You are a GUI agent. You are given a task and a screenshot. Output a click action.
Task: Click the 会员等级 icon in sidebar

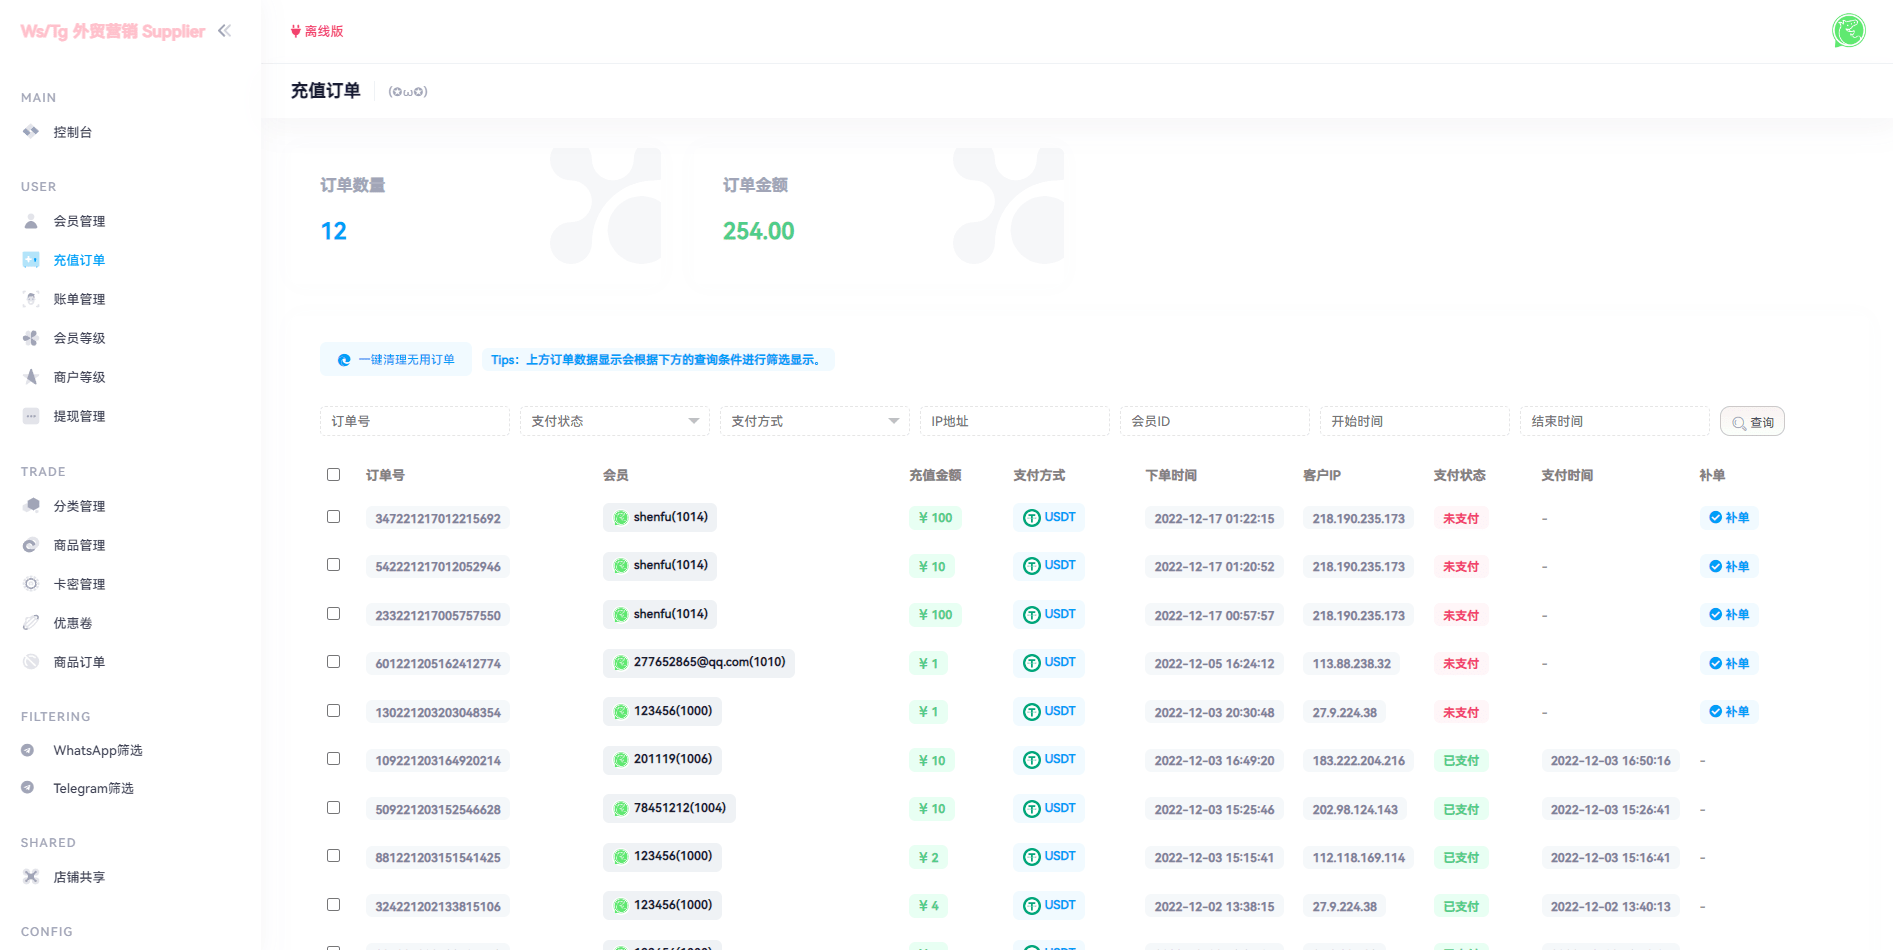pyautogui.click(x=31, y=338)
